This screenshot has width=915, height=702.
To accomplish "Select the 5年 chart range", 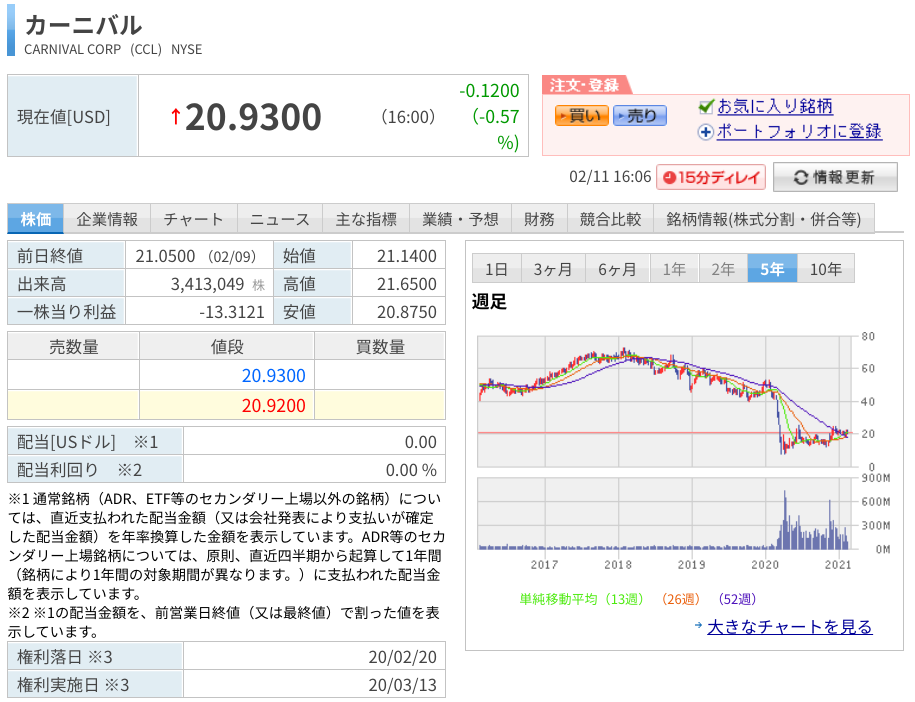I will click(x=772, y=268).
